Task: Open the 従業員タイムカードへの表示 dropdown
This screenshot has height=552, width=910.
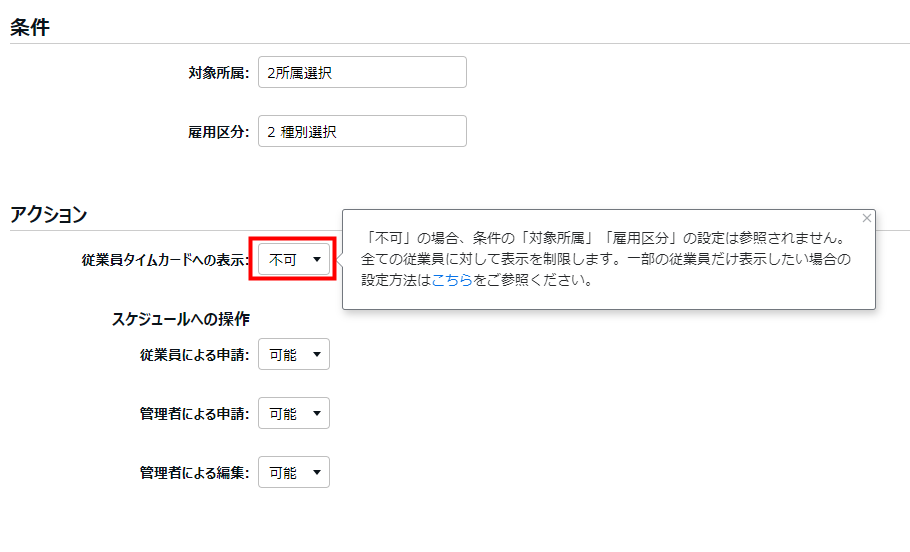Action: point(294,260)
